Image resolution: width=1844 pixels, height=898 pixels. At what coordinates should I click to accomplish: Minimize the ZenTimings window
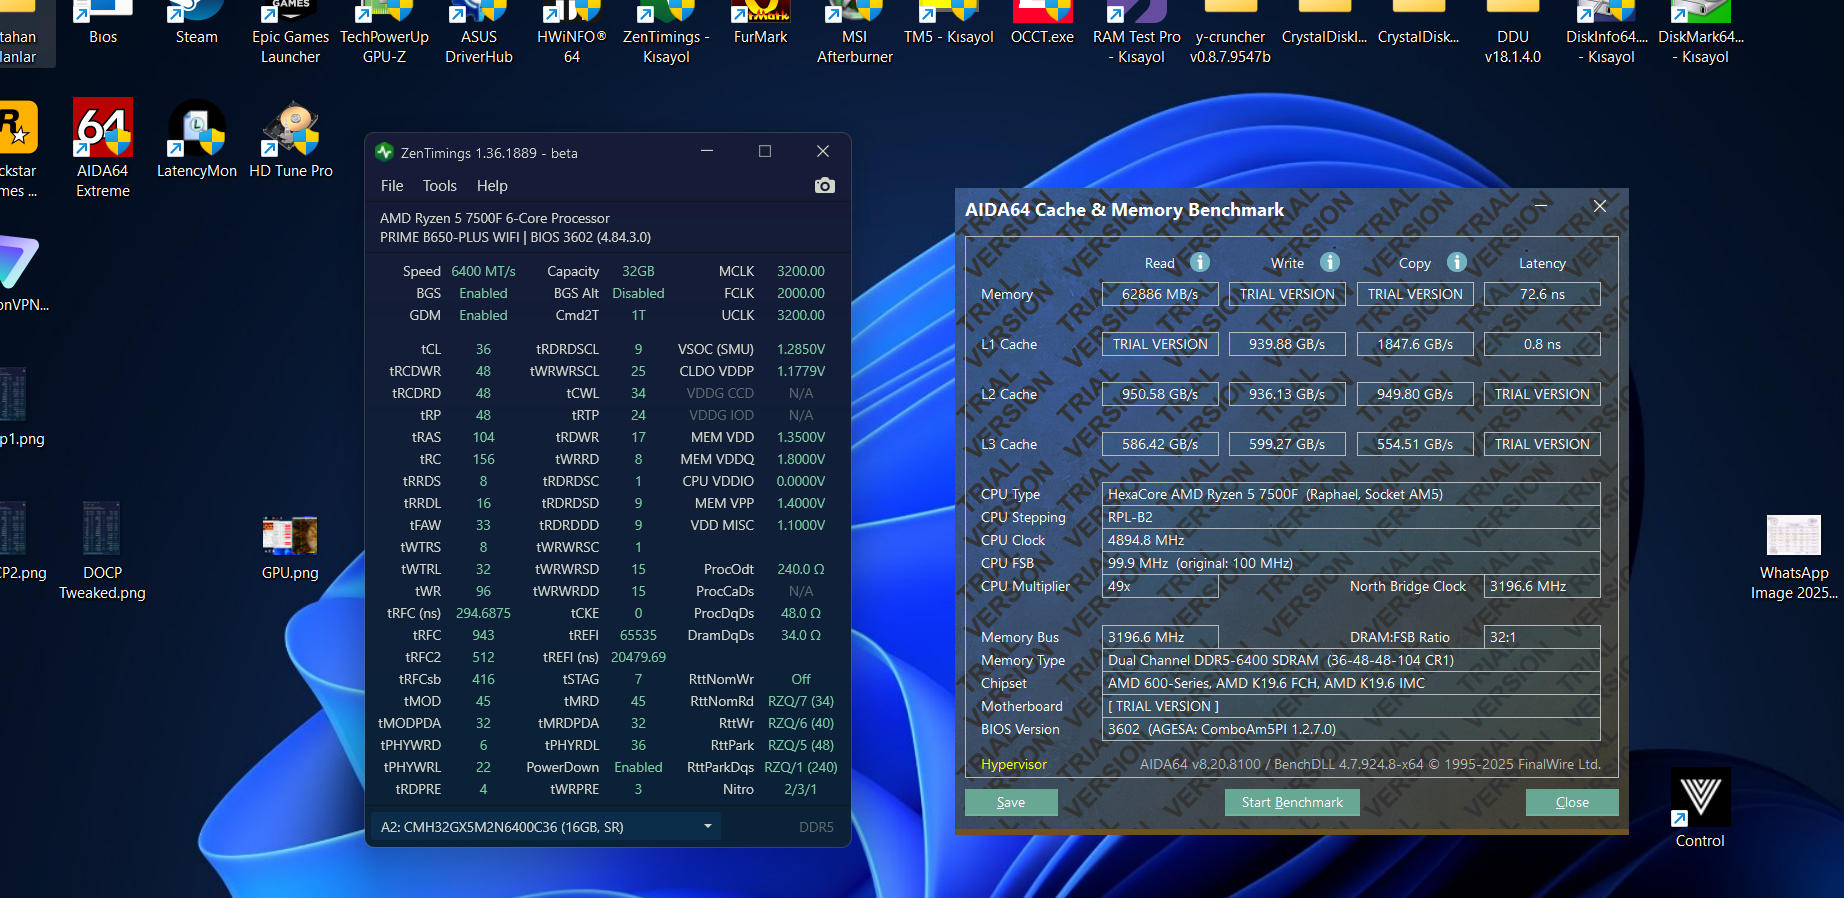(707, 151)
